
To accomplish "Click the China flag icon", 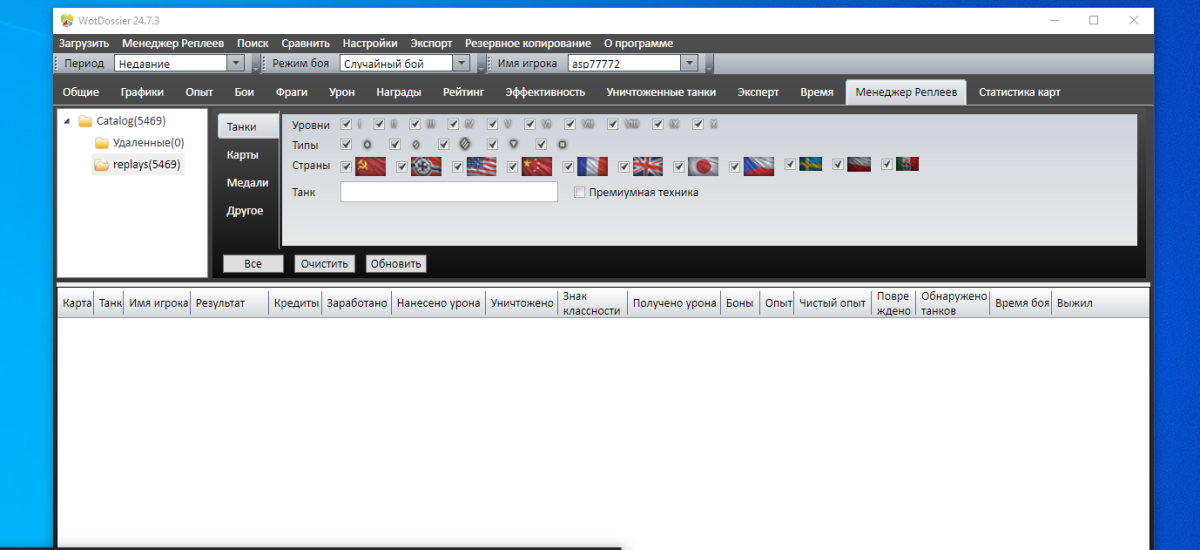I will click(x=537, y=166).
